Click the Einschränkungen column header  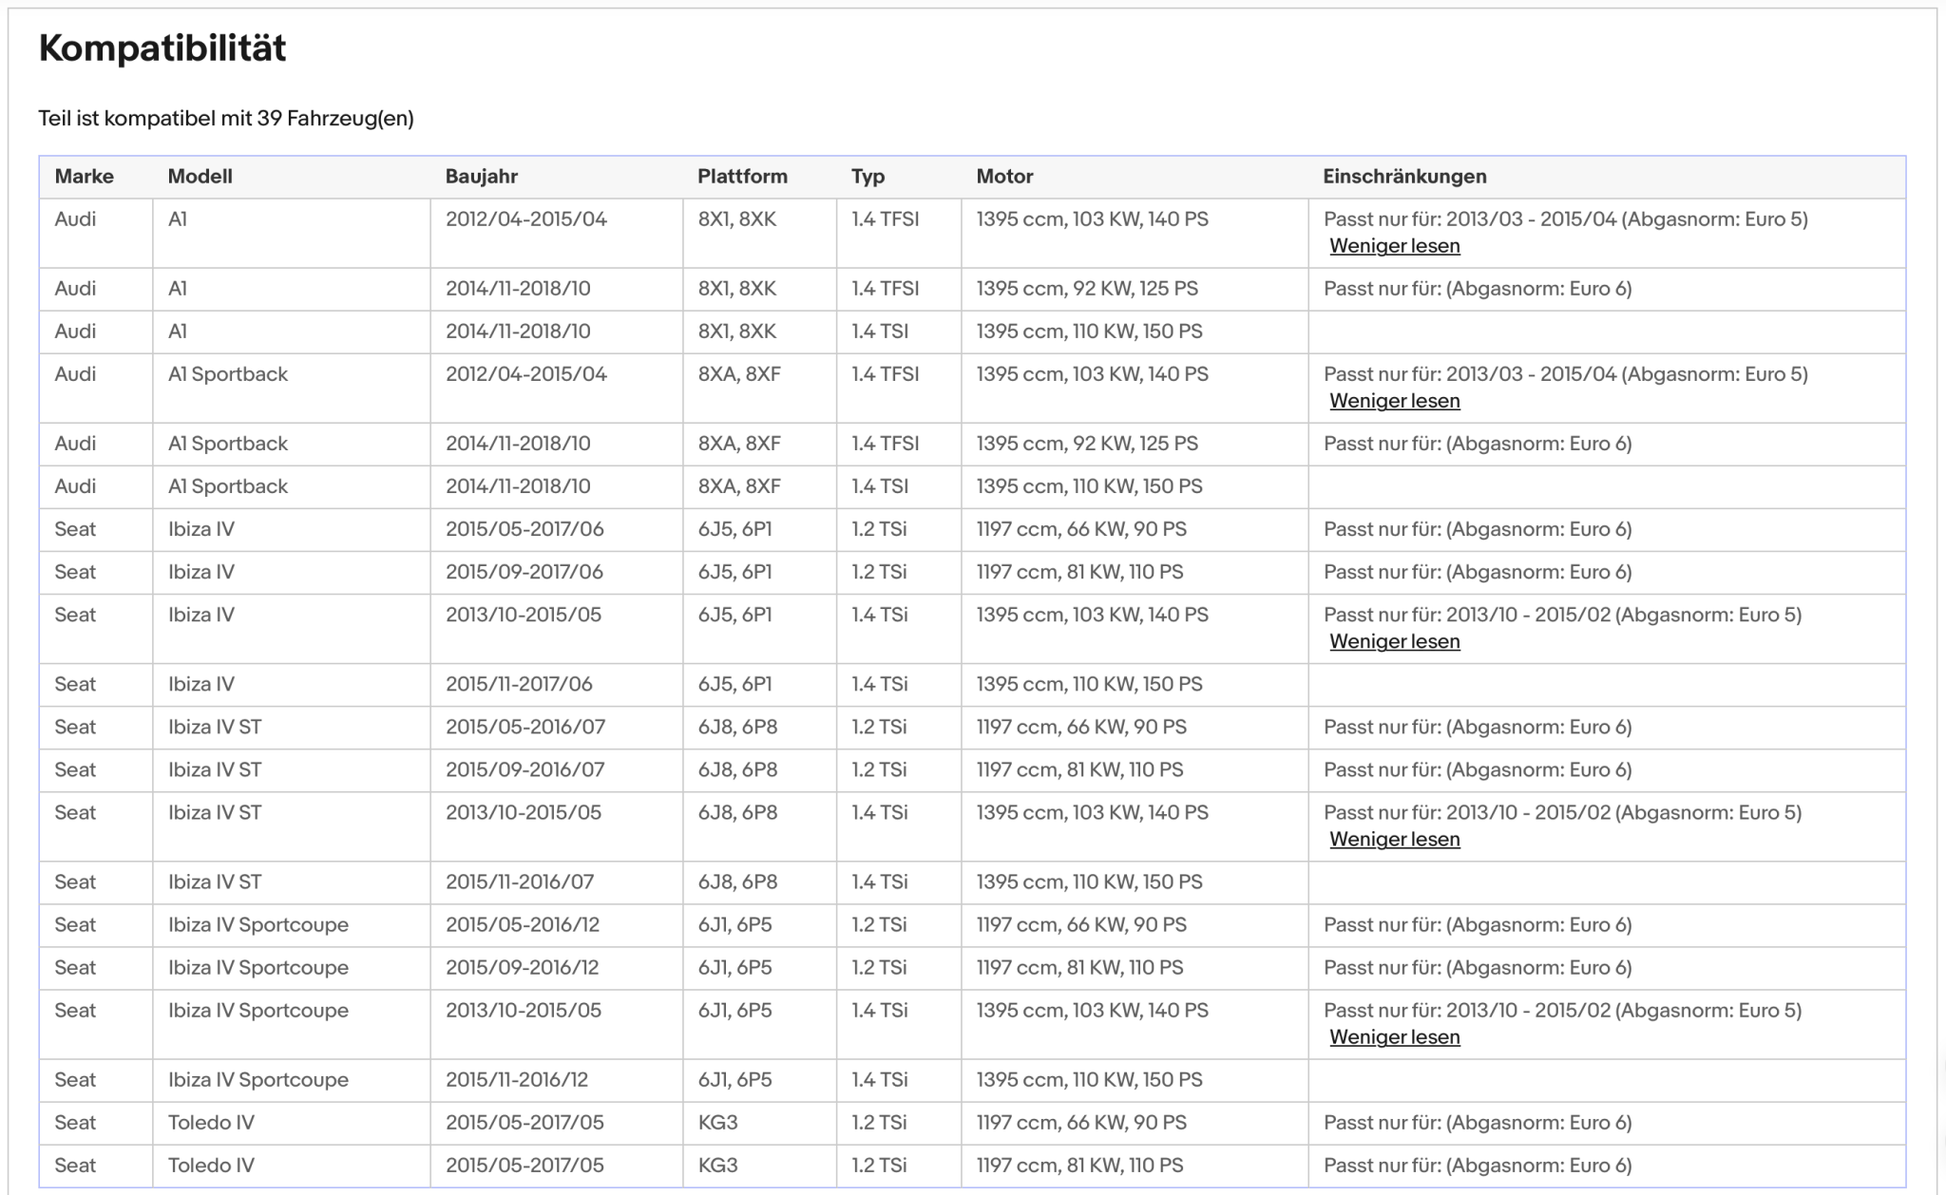(x=1404, y=177)
